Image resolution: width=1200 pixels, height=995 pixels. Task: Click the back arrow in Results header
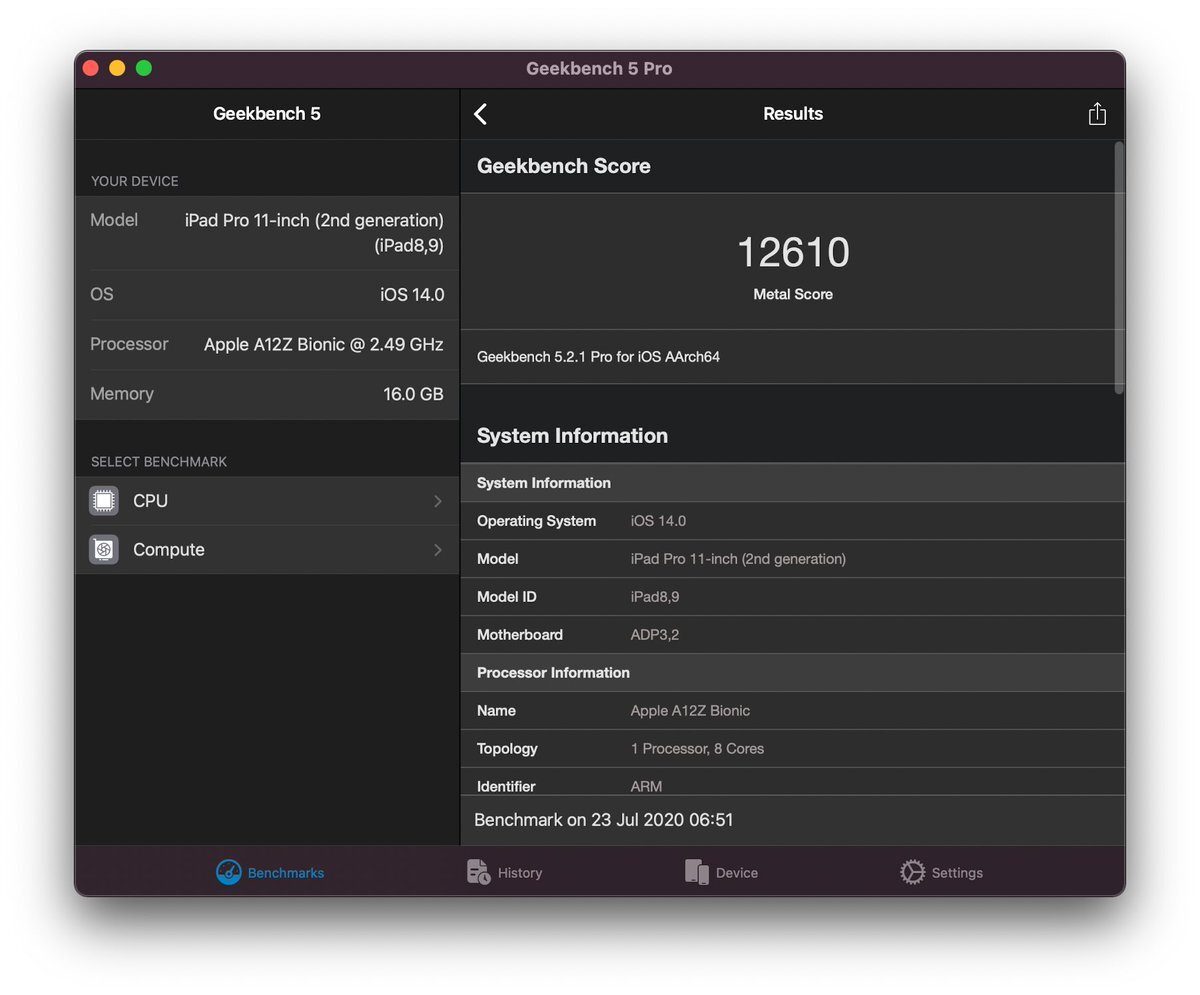tap(481, 114)
